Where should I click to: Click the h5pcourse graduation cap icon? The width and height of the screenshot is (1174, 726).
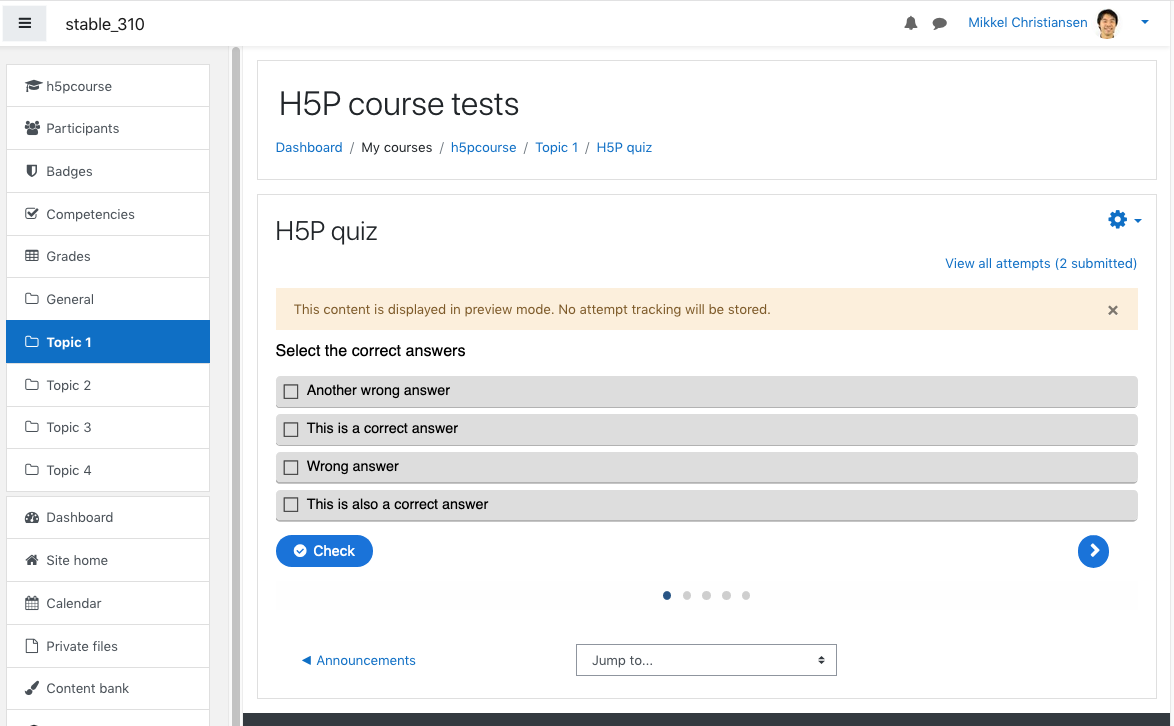tap(32, 86)
